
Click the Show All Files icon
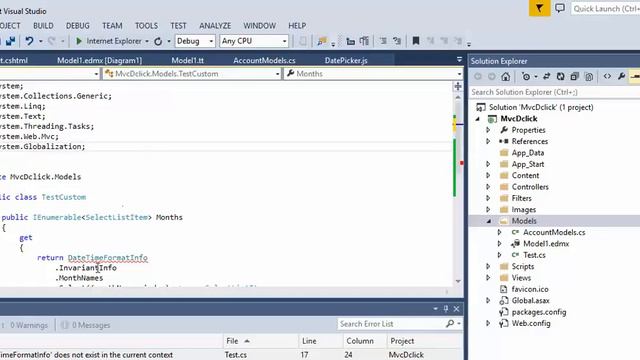589,76
